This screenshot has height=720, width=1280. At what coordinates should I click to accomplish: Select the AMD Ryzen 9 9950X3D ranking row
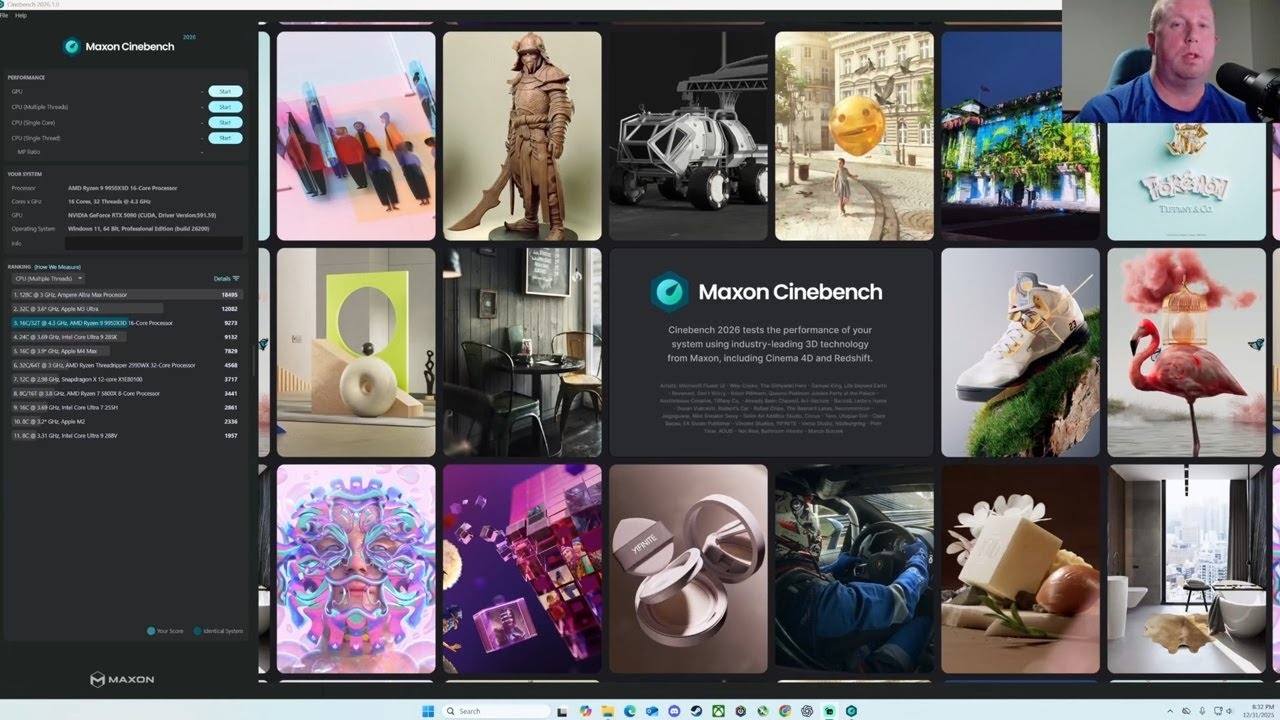click(x=126, y=323)
